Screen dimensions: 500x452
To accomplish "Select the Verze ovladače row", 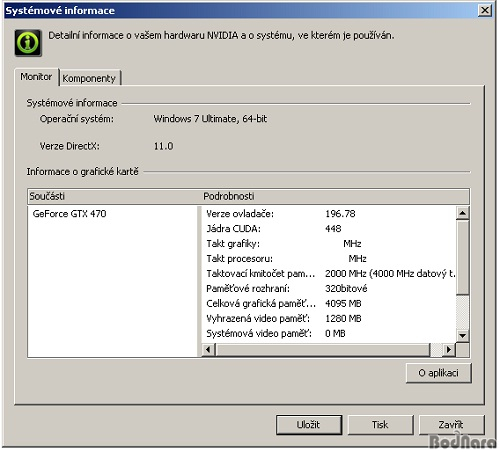I will pos(328,214).
